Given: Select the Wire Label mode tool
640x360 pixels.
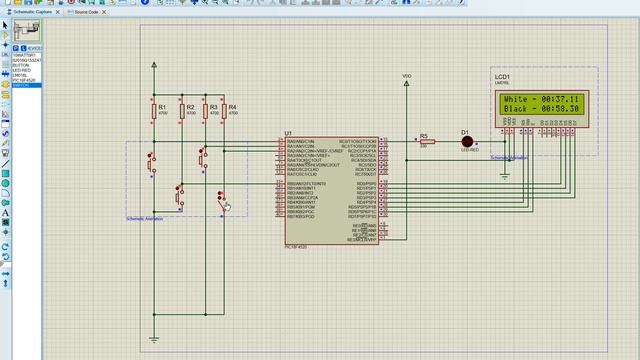Looking at the screenshot, I should click(5, 55).
